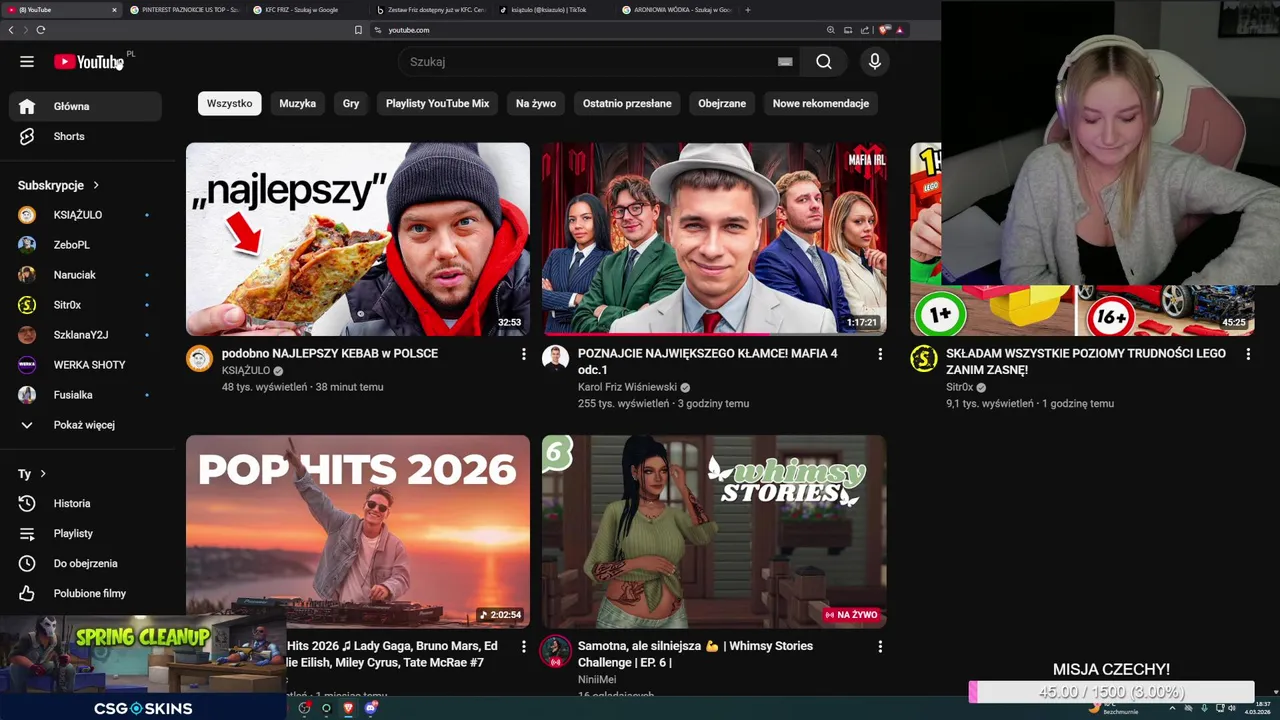The width and height of the screenshot is (1280, 720).
Task: Open Polubione filmy liked videos
Action: [85, 593]
